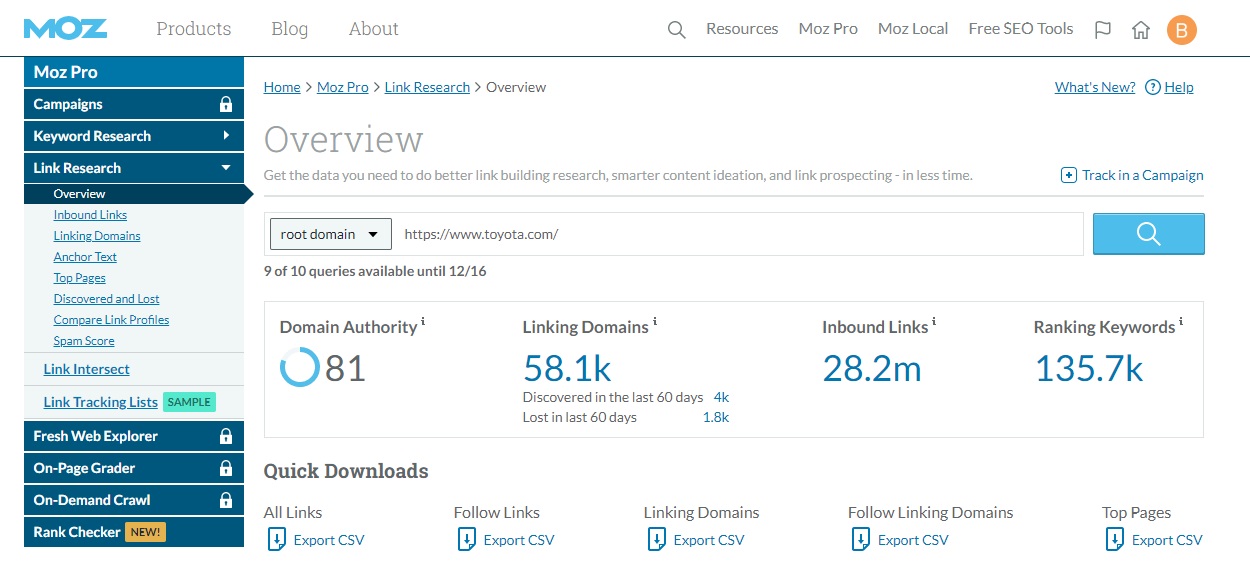Open Resources in the top navigation
Viewport: 1250px width, 583px height.
coord(742,29)
